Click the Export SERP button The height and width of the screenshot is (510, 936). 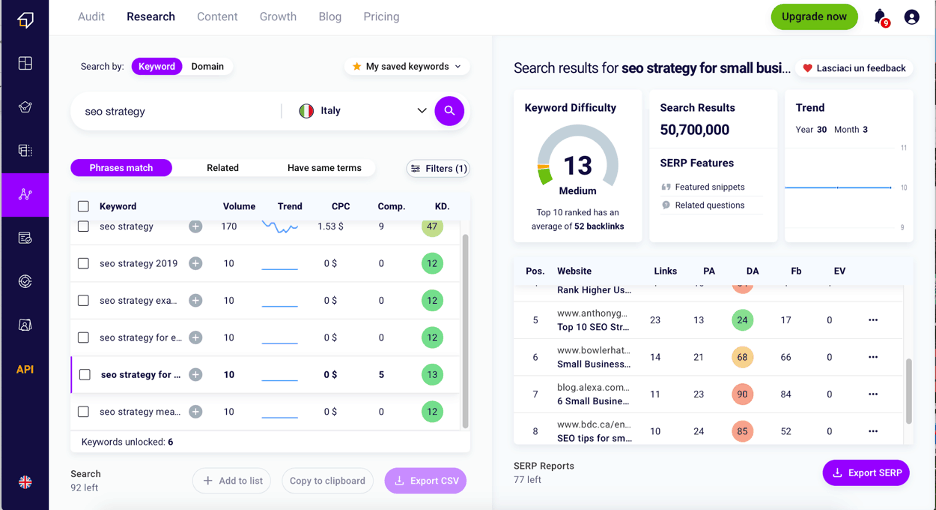(866, 473)
